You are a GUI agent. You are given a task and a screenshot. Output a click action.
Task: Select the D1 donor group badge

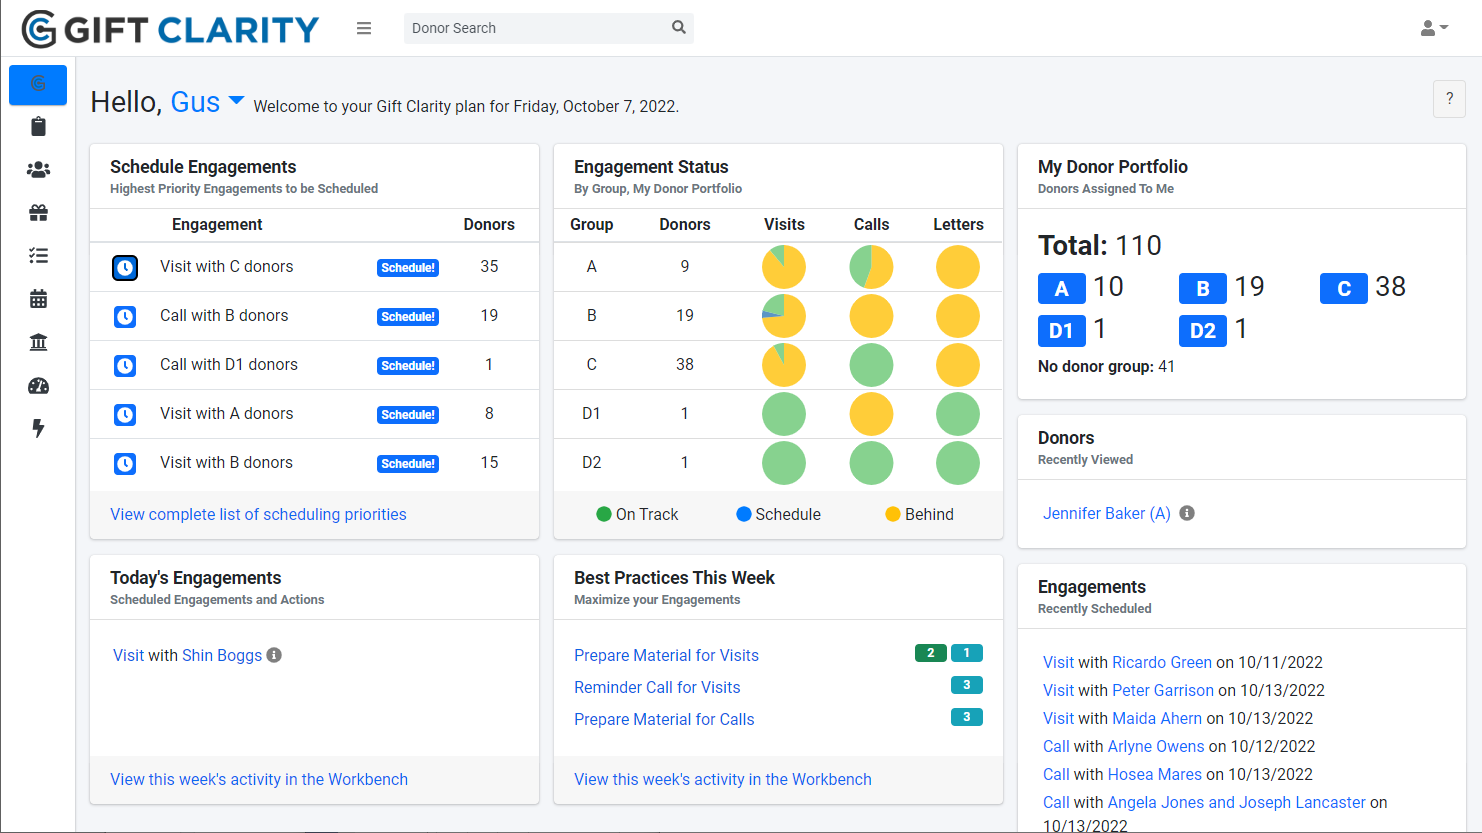1062,330
